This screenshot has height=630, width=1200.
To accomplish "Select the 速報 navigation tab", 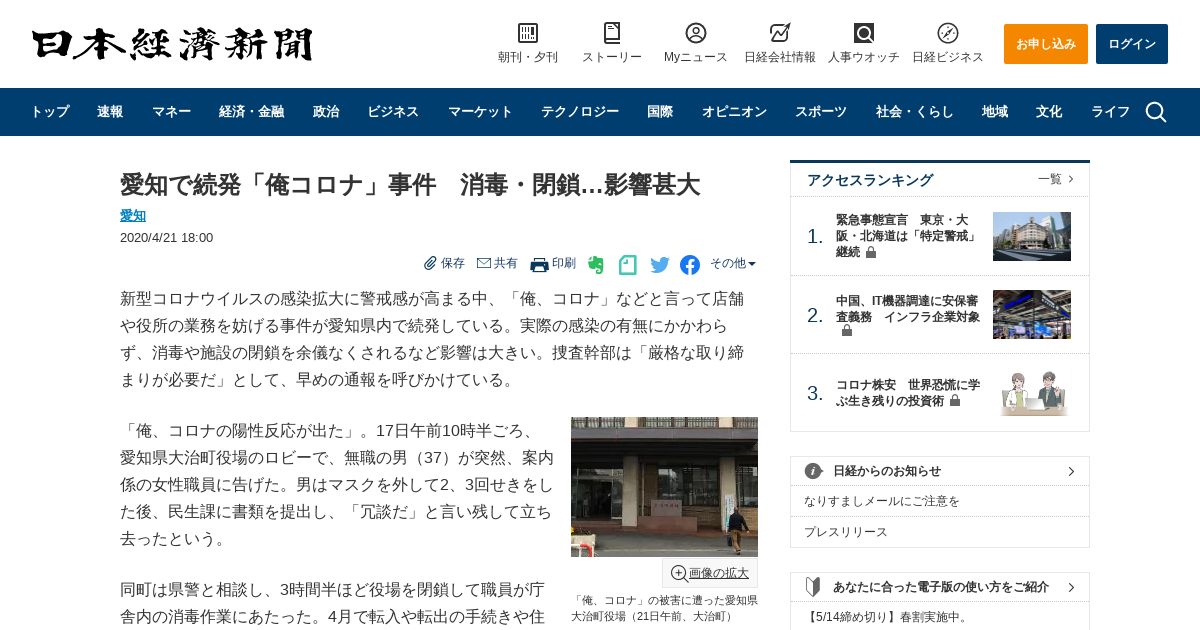I will (x=110, y=112).
